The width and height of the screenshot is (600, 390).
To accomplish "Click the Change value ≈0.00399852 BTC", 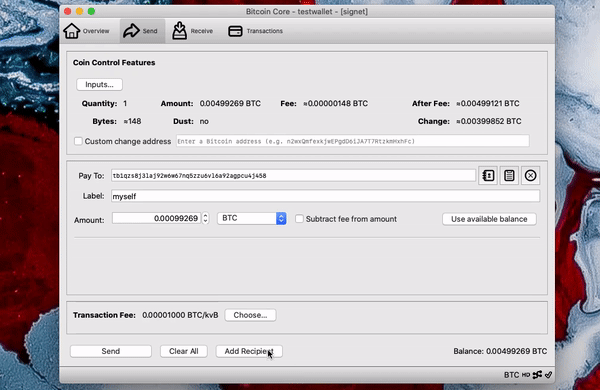I will point(489,121).
